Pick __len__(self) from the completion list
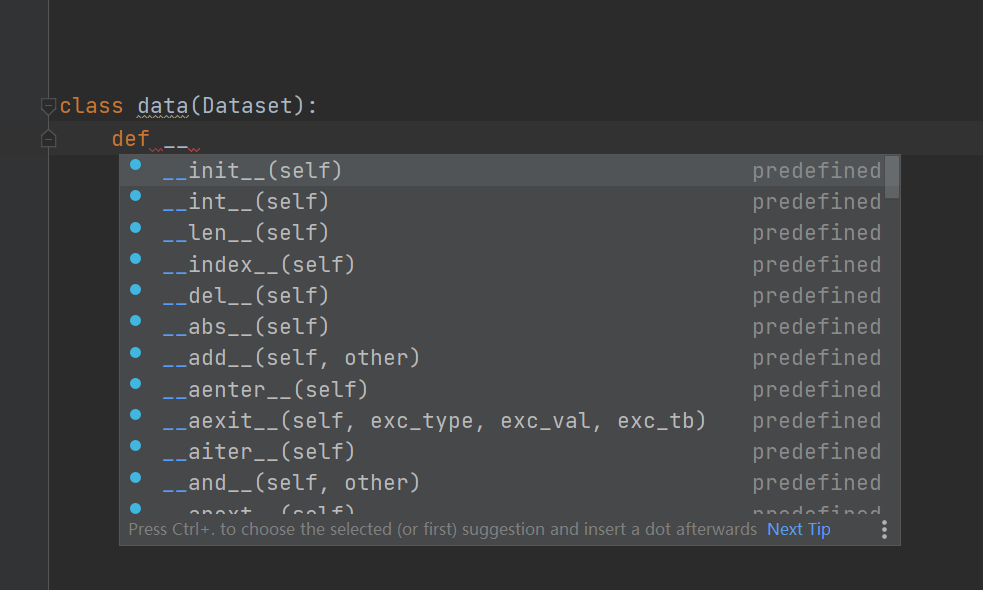Image resolution: width=983 pixels, height=590 pixels. [246, 233]
